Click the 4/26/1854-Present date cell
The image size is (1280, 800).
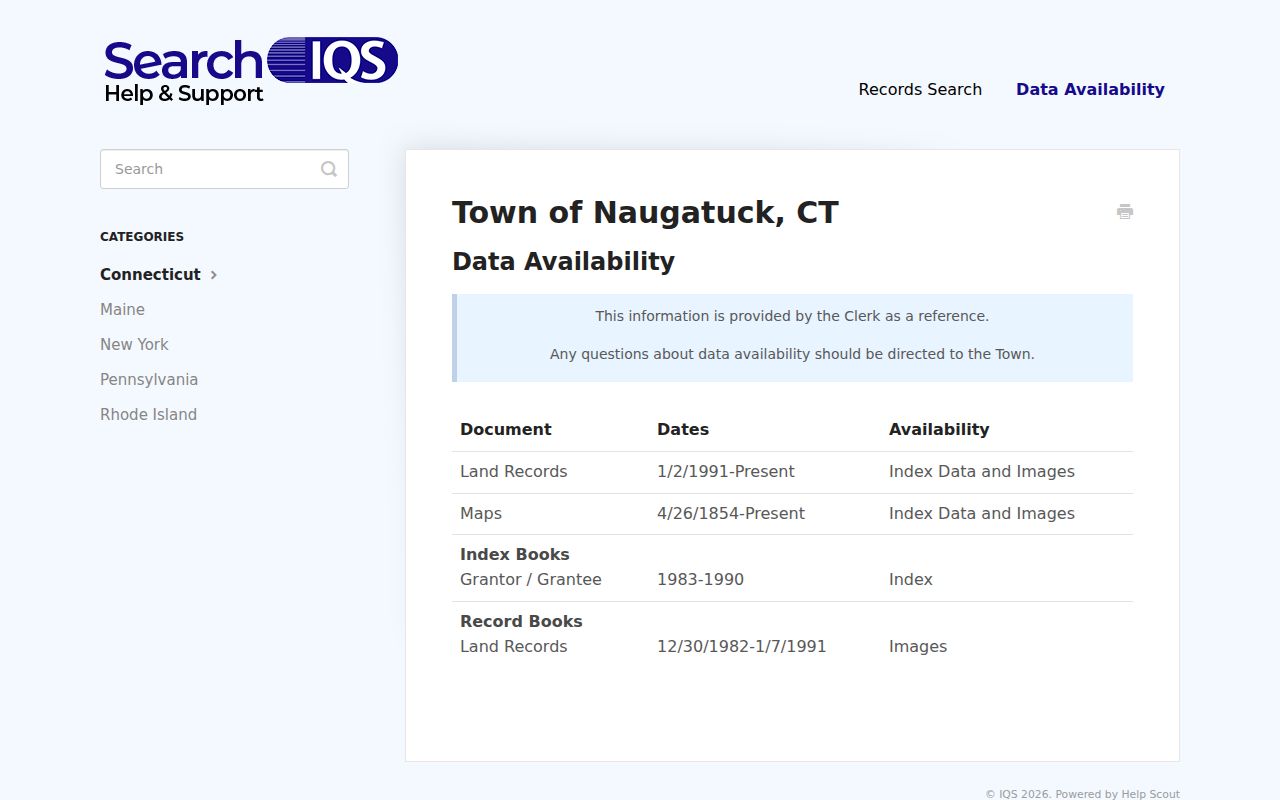731,513
